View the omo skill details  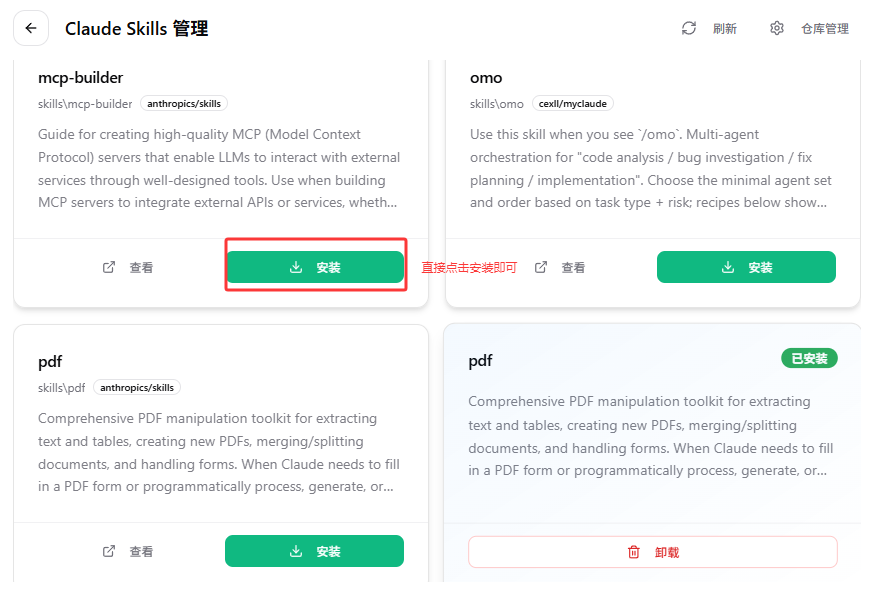click(561, 267)
